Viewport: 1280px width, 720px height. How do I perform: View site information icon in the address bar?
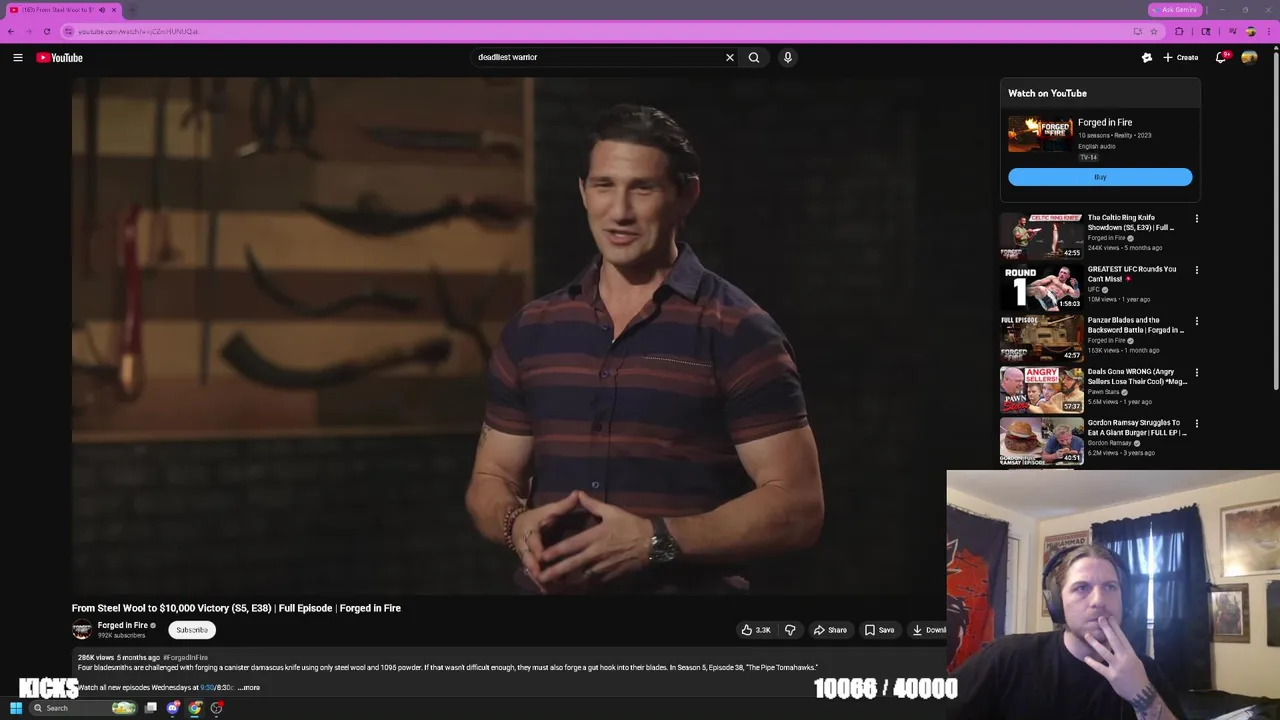tap(68, 32)
